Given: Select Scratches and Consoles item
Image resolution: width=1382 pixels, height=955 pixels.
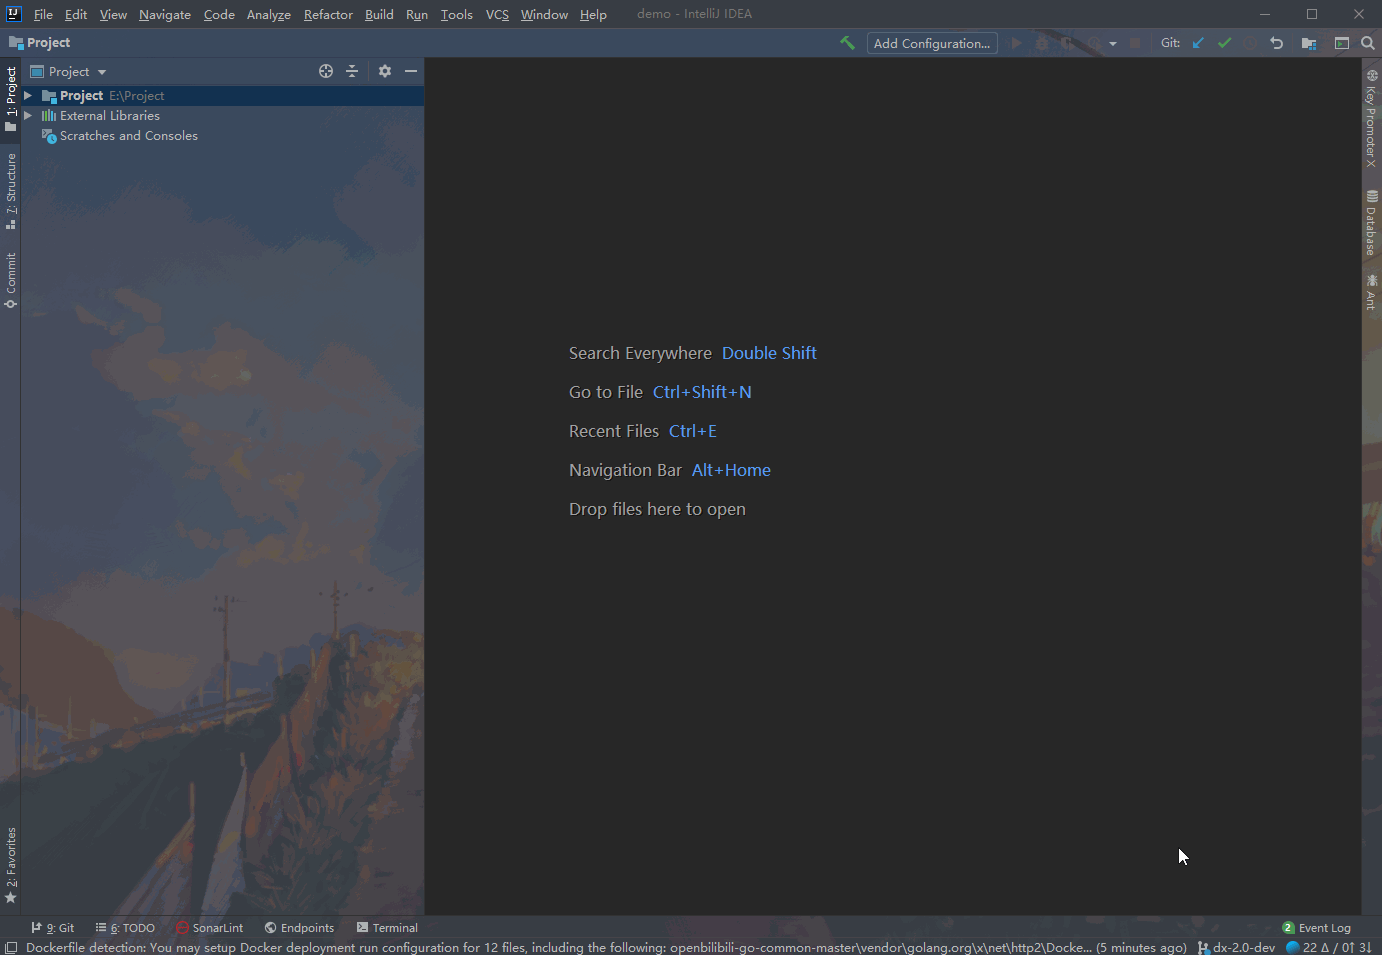Looking at the screenshot, I should click(x=120, y=136).
